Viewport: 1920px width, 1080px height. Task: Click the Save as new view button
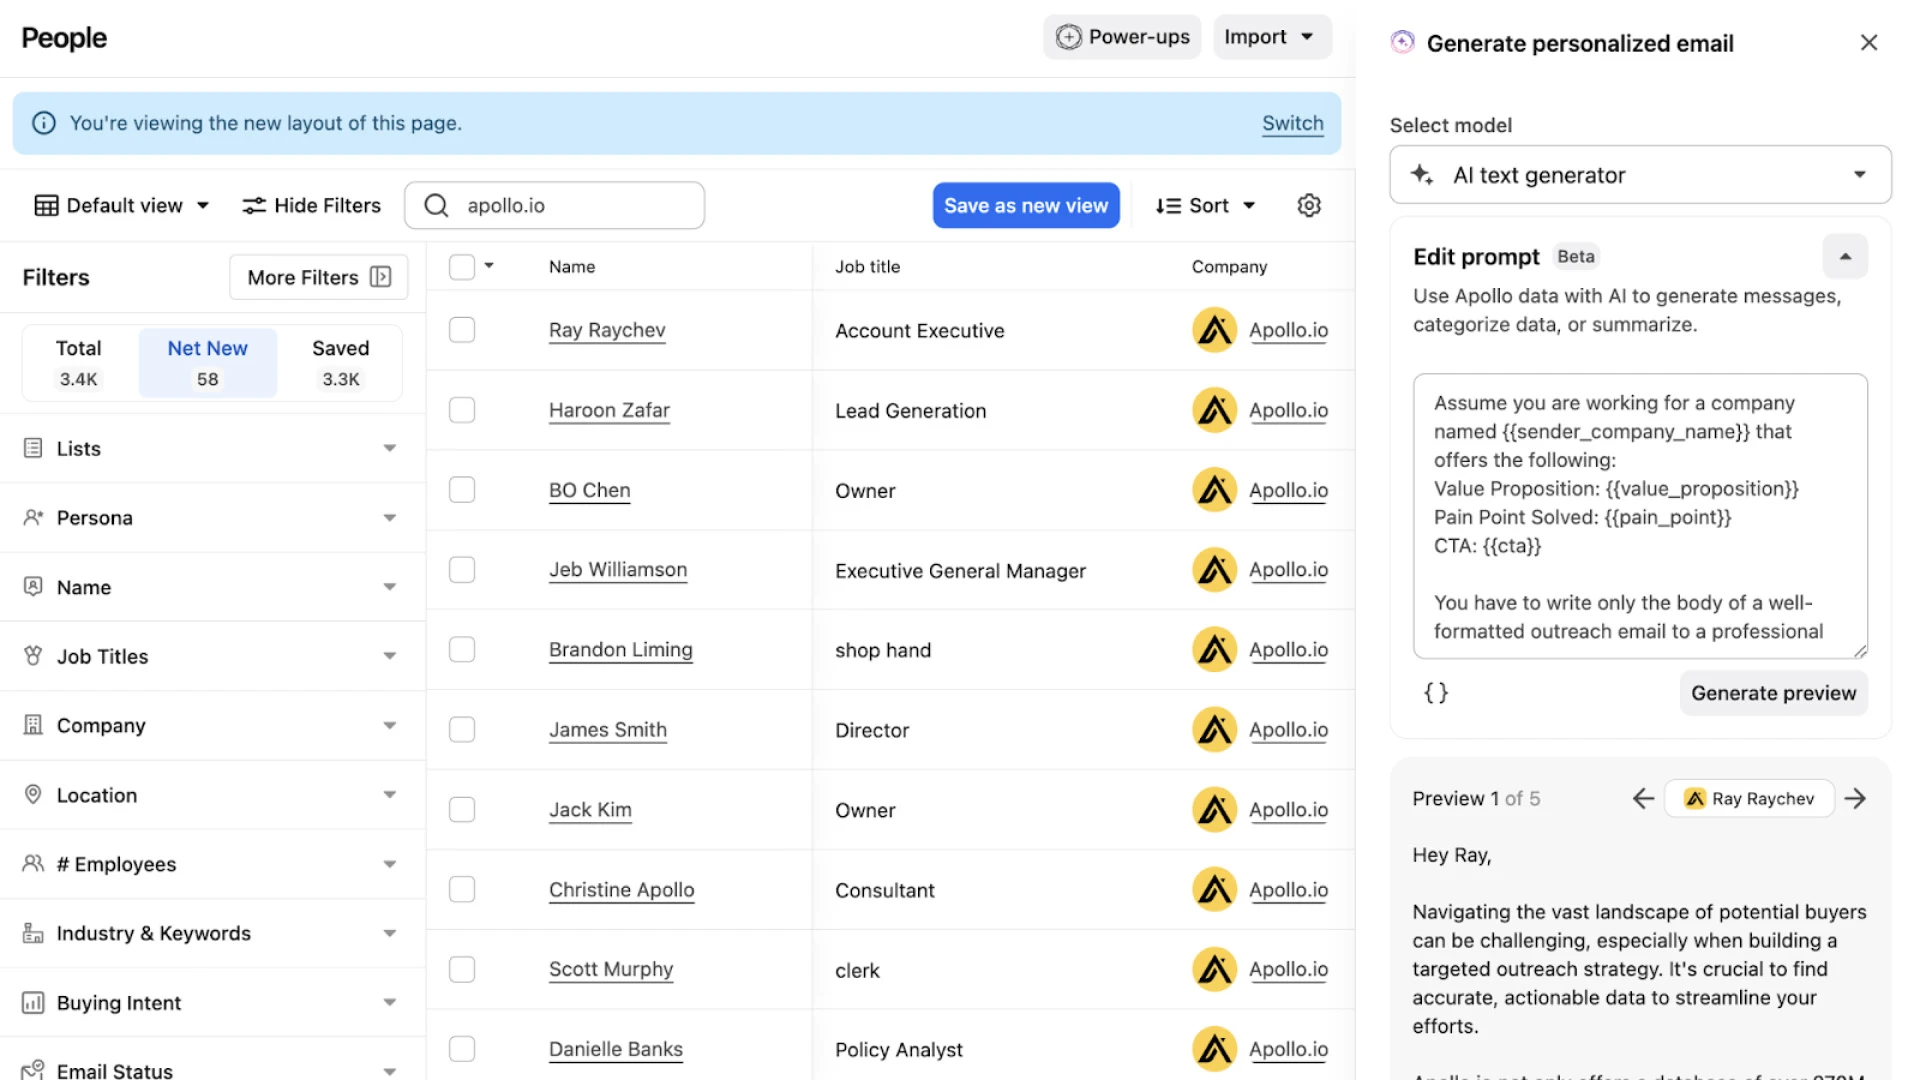[x=1026, y=205]
